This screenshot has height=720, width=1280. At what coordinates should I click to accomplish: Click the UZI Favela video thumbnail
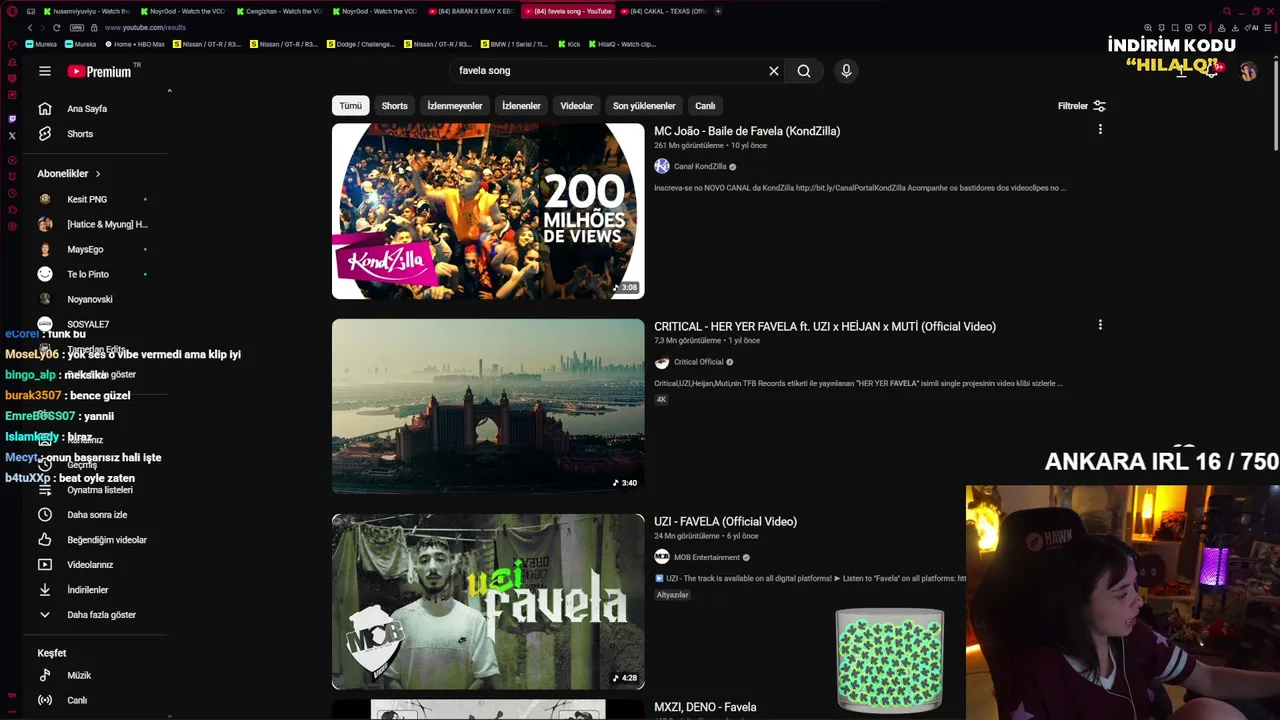pos(488,601)
